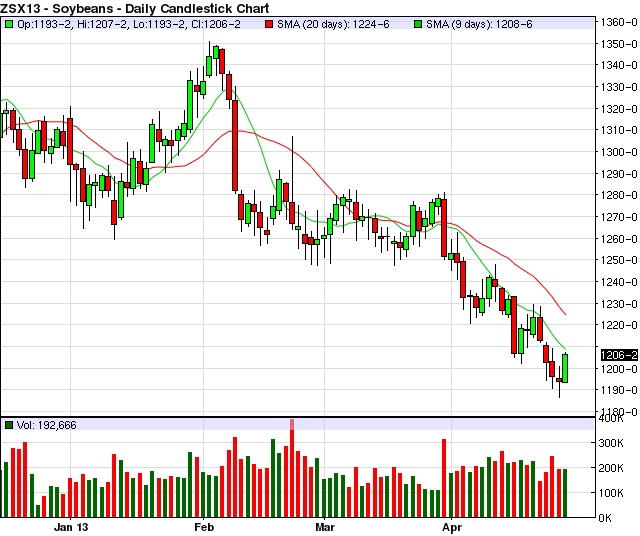Click the 1260-0 price axis label
Image resolution: width=640 pixels, height=536 pixels.
click(x=619, y=239)
